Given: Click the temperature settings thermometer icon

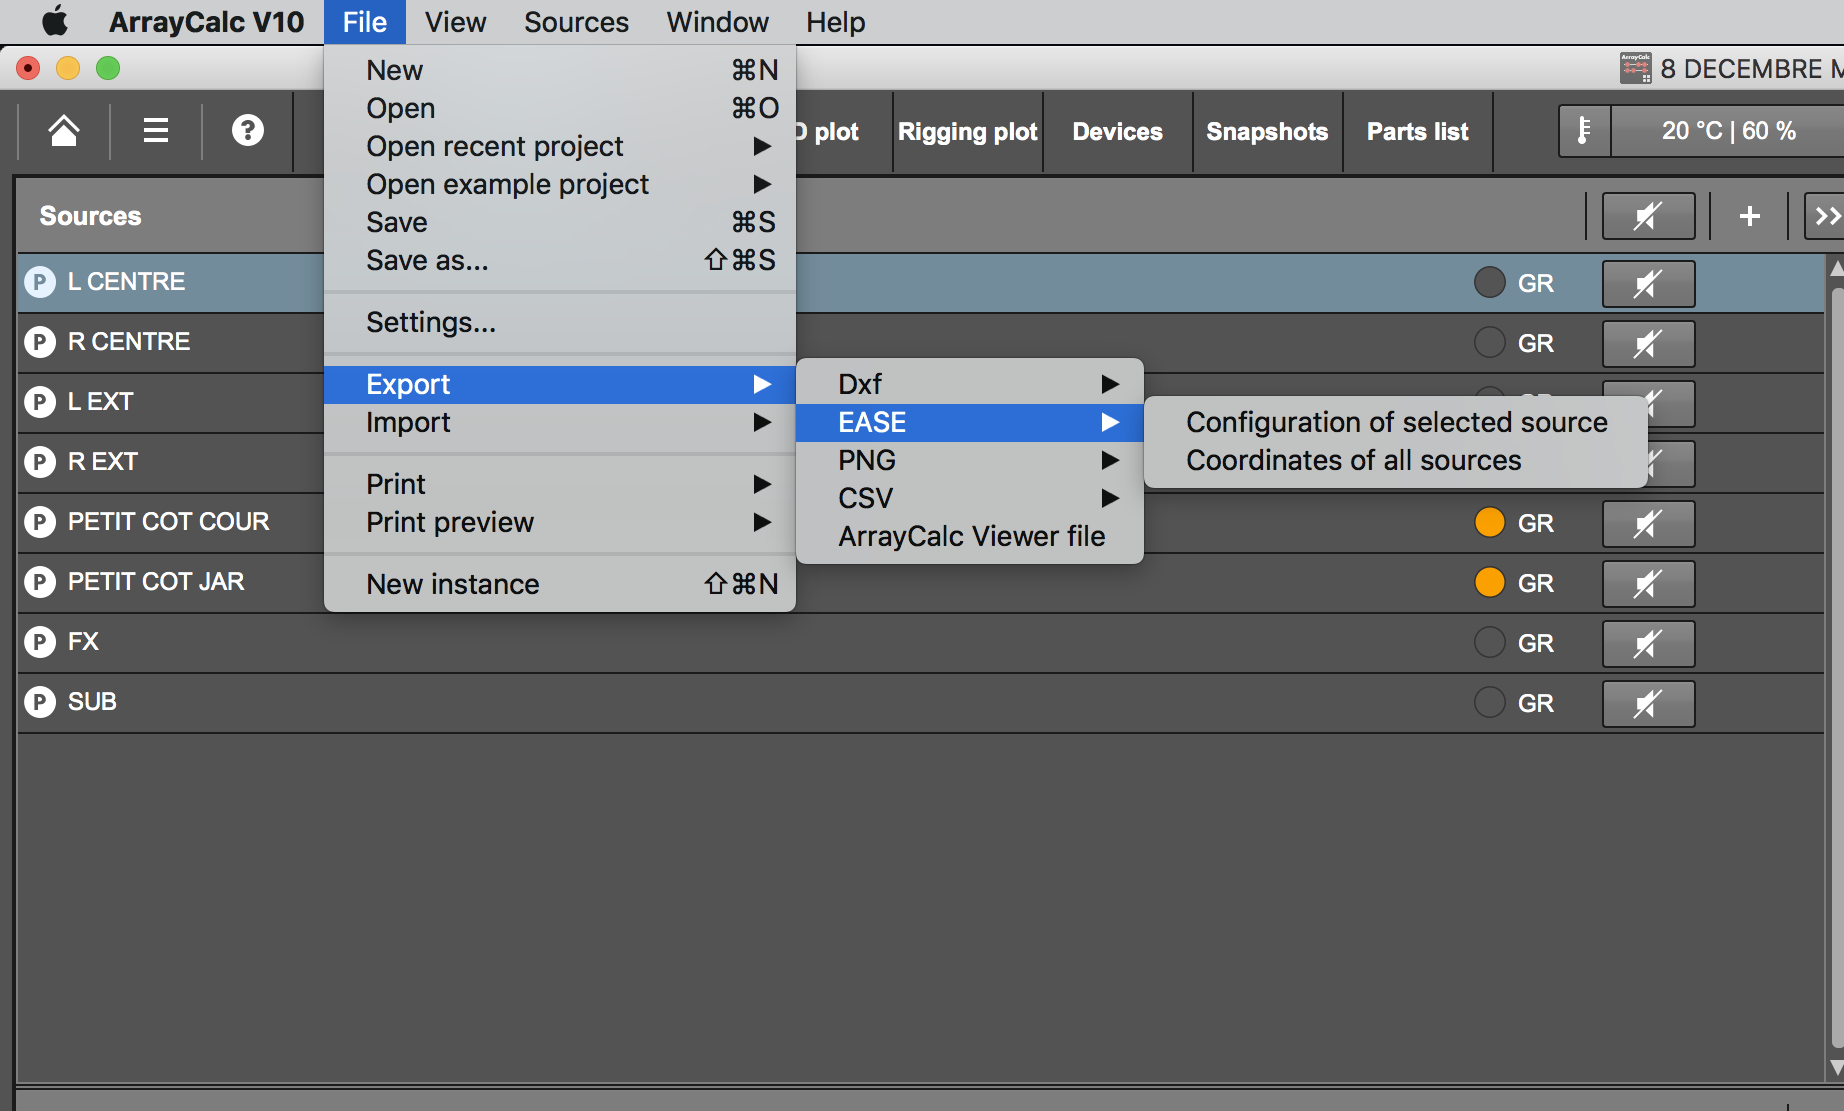Looking at the screenshot, I should (1584, 131).
